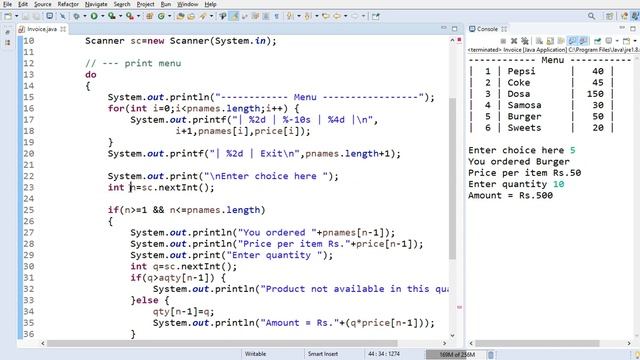Screen dimensions: 640x360
Task: Open the New file dropdown arrow
Action: 17,16
